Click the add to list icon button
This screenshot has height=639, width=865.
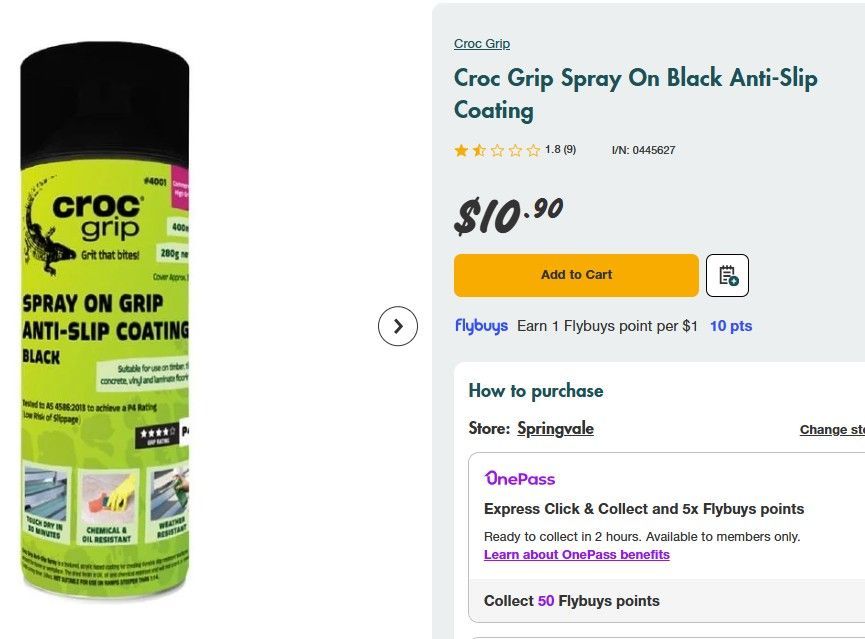(727, 275)
